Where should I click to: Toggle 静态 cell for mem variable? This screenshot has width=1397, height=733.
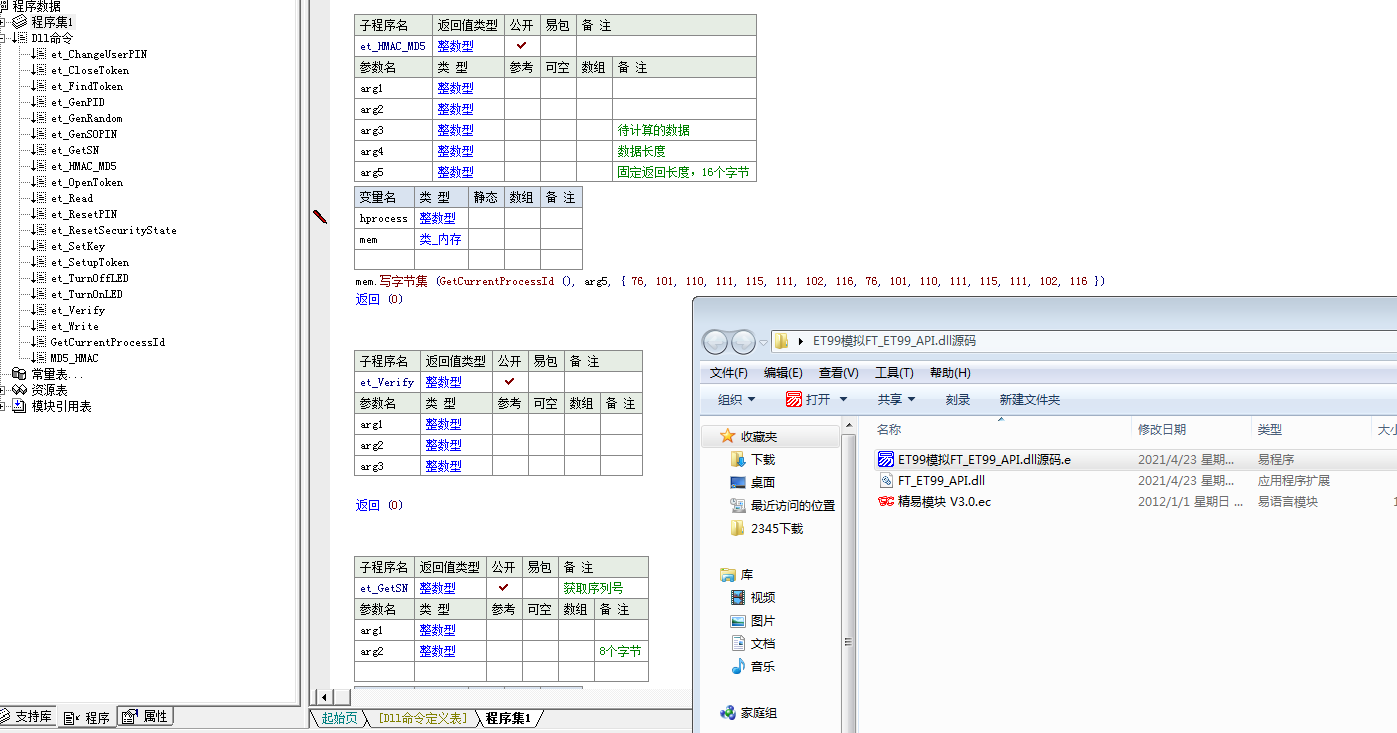(486, 239)
